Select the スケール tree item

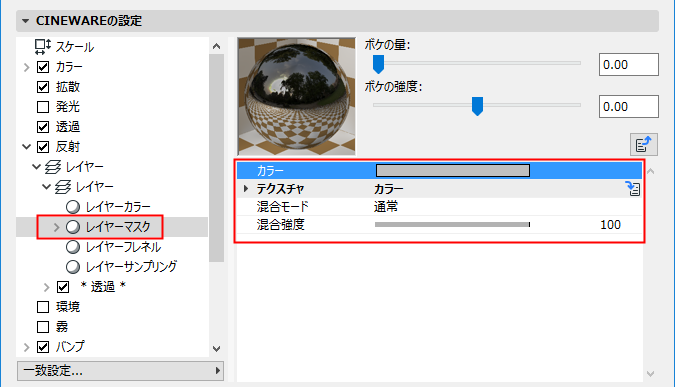point(75,47)
